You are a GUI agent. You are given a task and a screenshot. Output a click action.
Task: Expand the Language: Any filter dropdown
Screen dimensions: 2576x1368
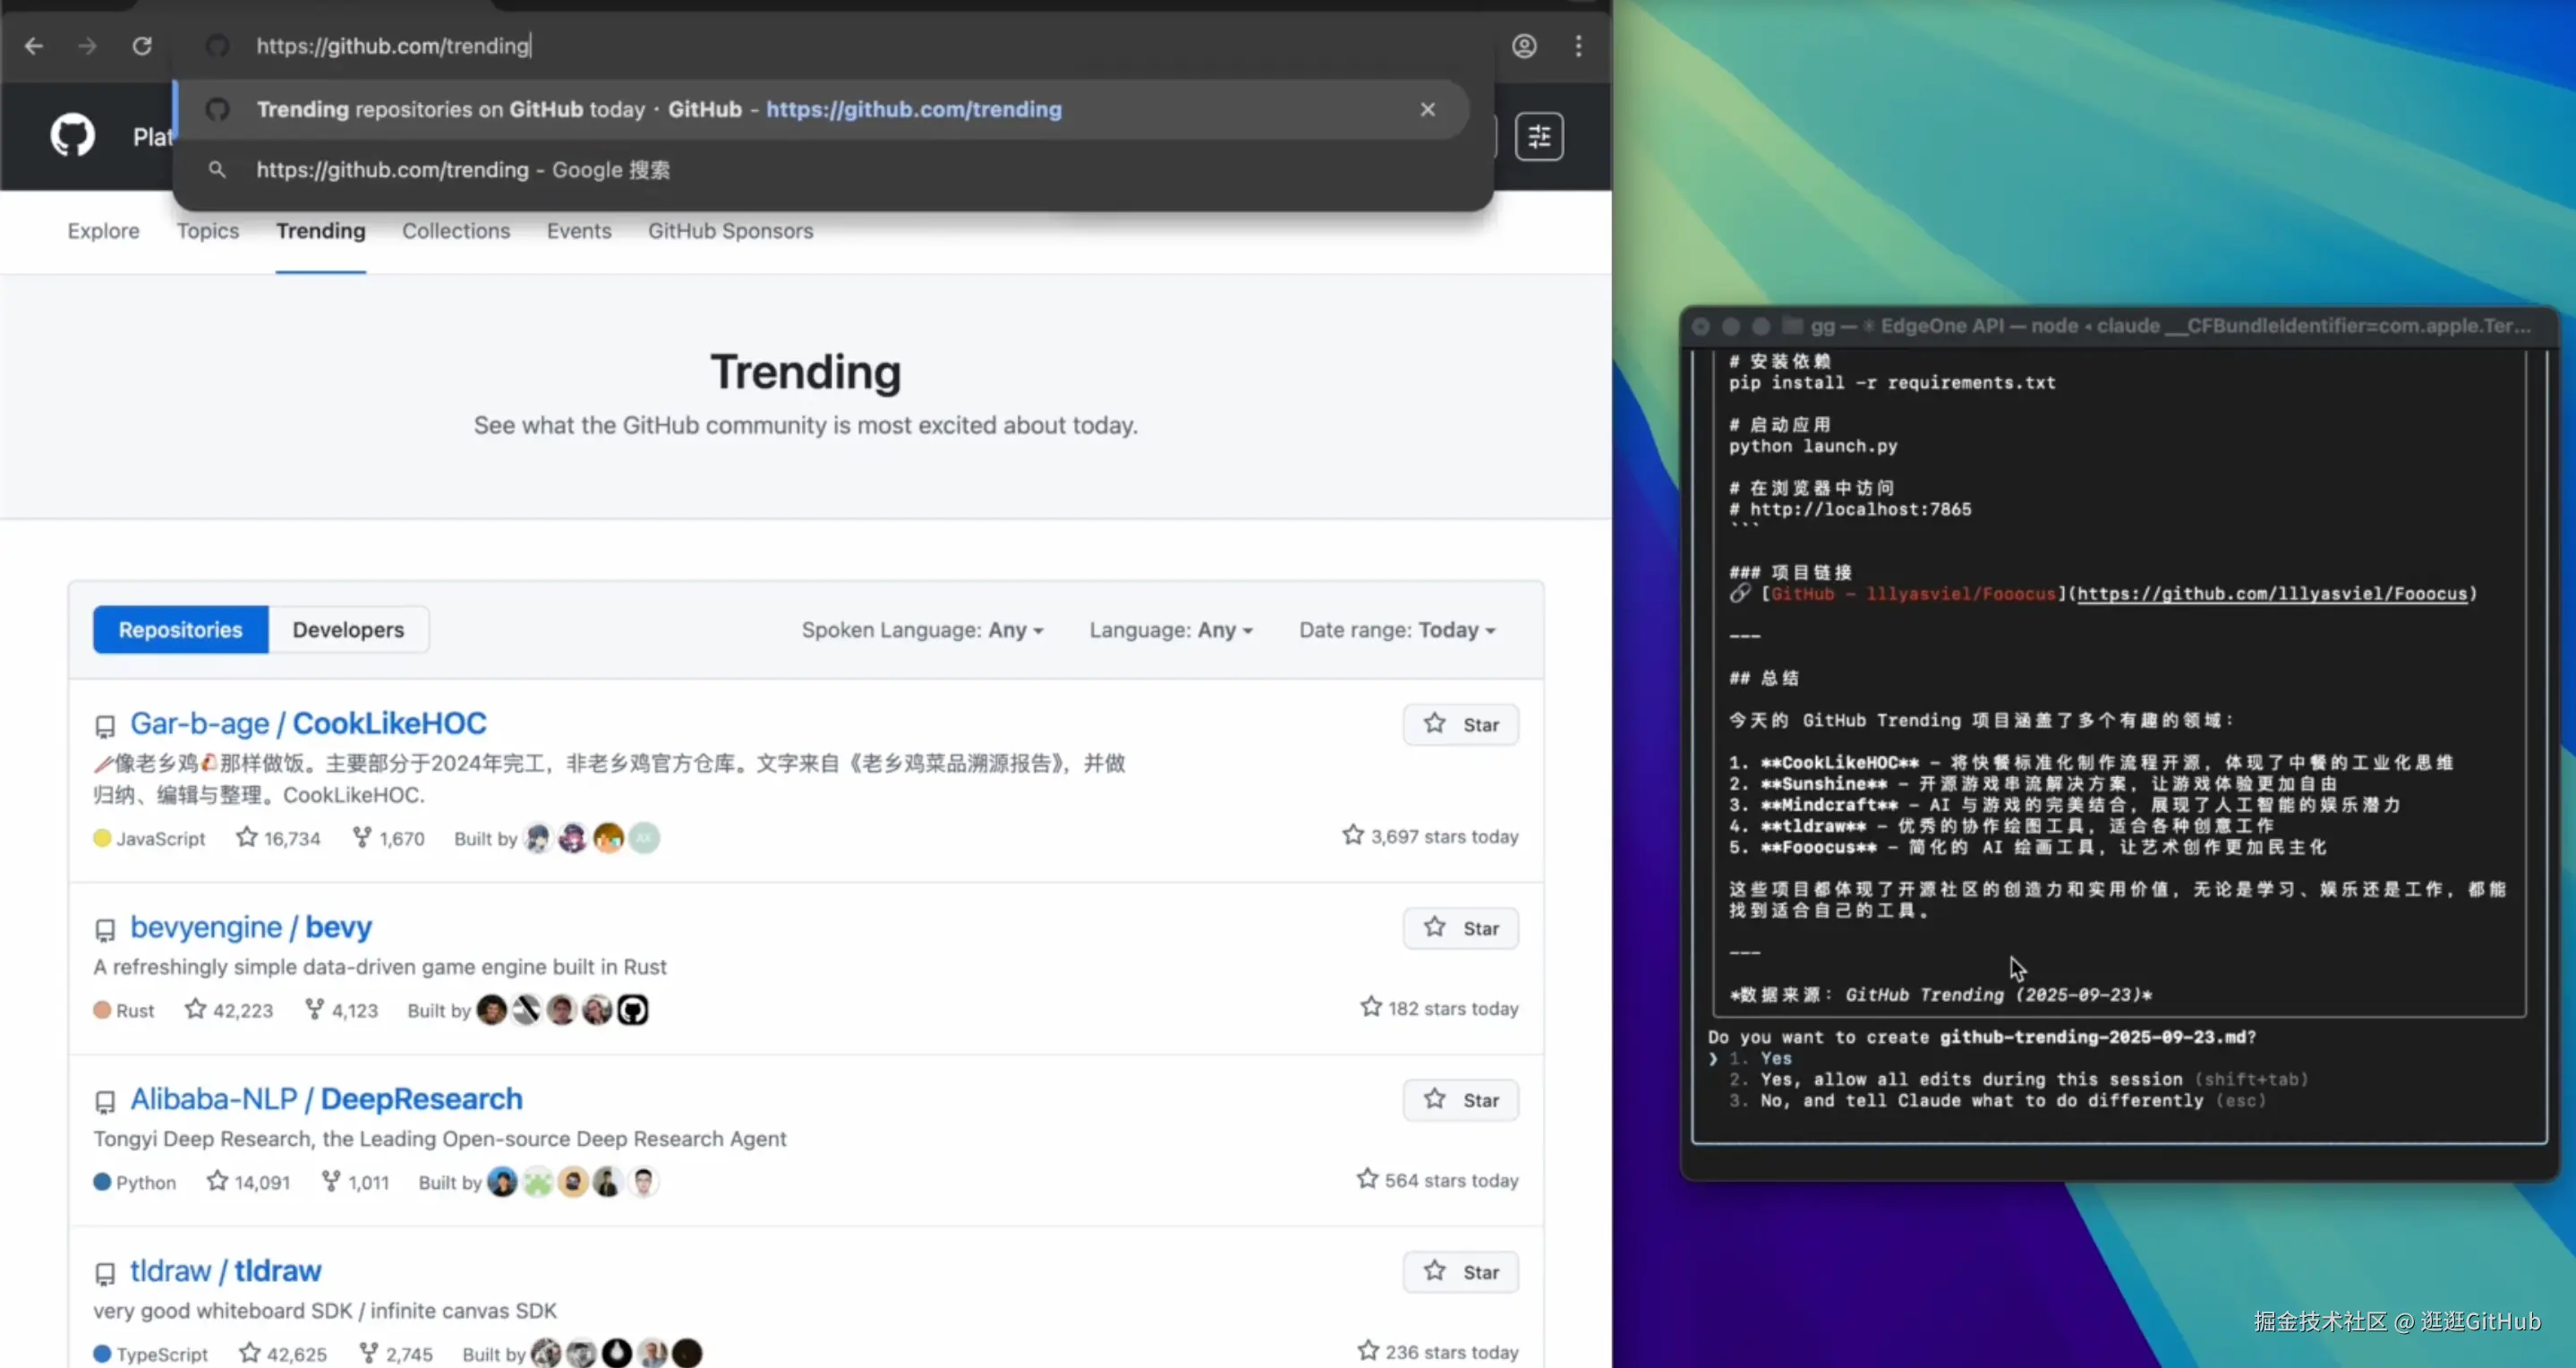1170,630
